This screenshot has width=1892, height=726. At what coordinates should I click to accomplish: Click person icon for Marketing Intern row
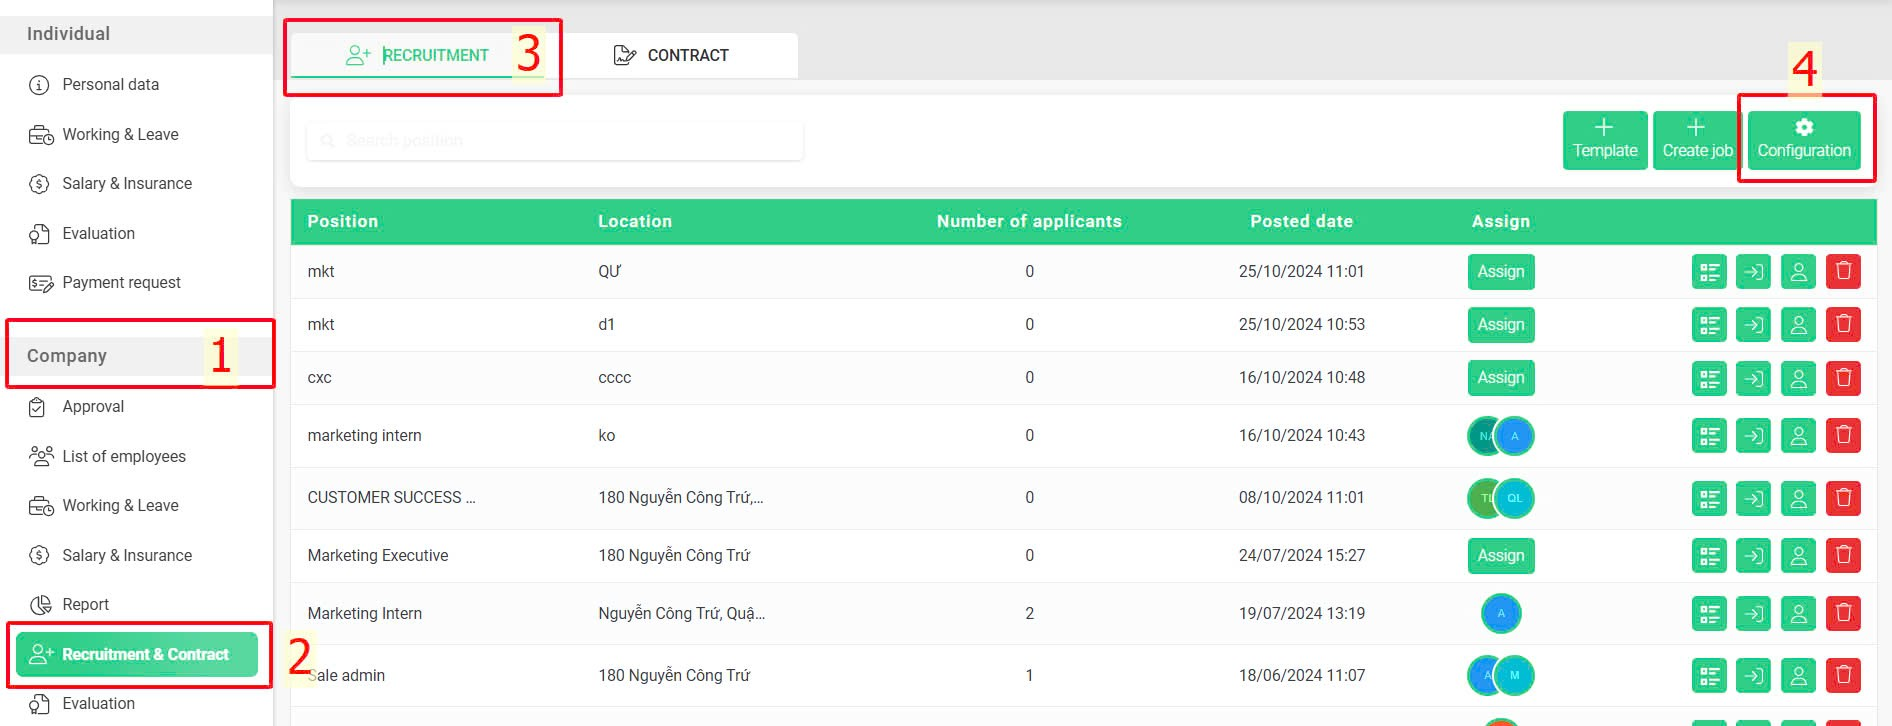(1798, 614)
